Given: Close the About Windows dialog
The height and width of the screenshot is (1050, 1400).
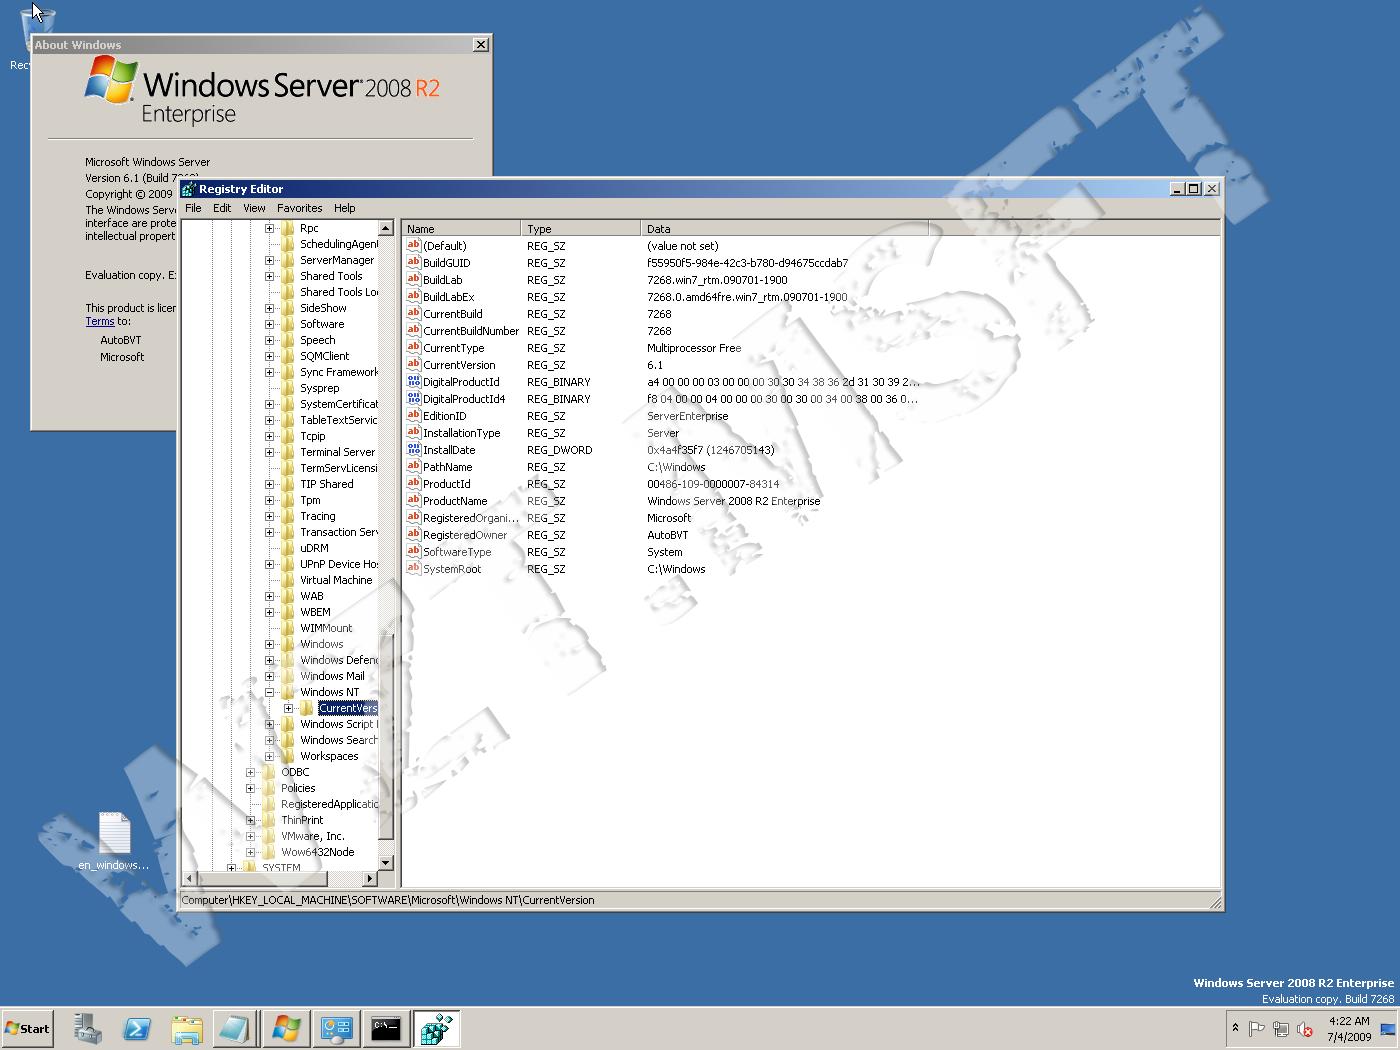Looking at the screenshot, I should click(x=481, y=44).
